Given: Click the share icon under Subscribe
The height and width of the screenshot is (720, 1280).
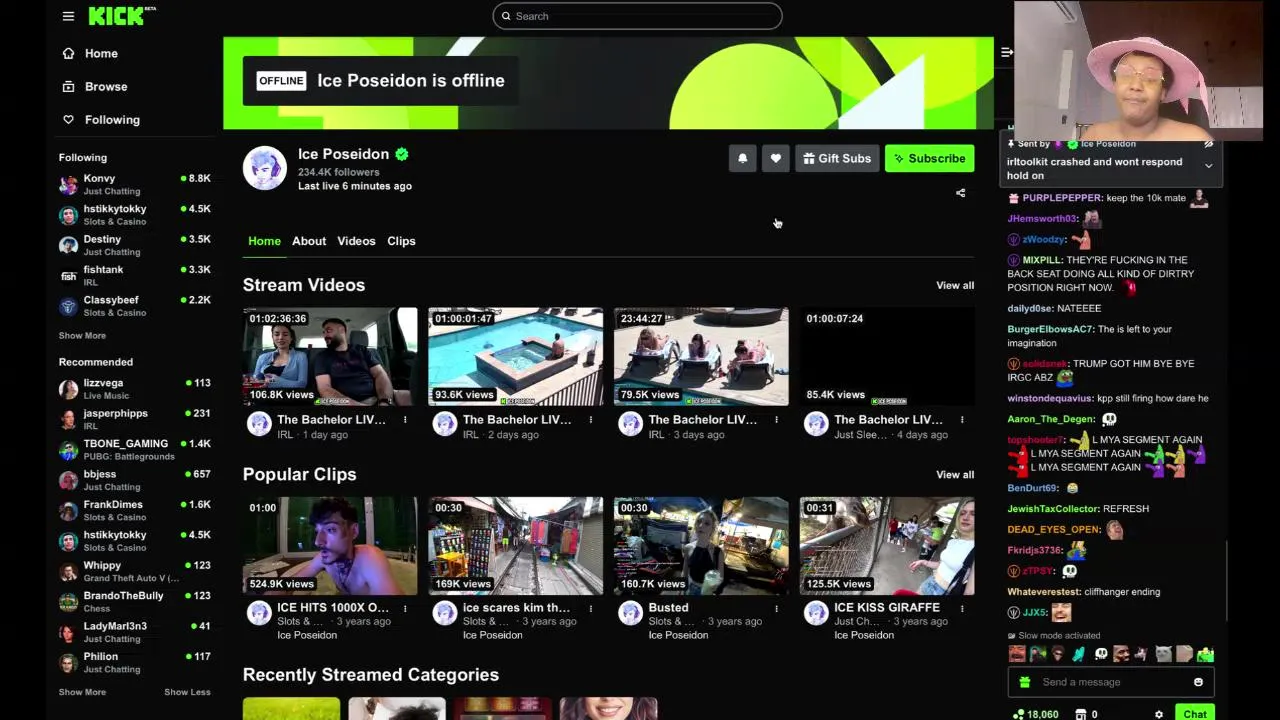Looking at the screenshot, I should [961, 193].
